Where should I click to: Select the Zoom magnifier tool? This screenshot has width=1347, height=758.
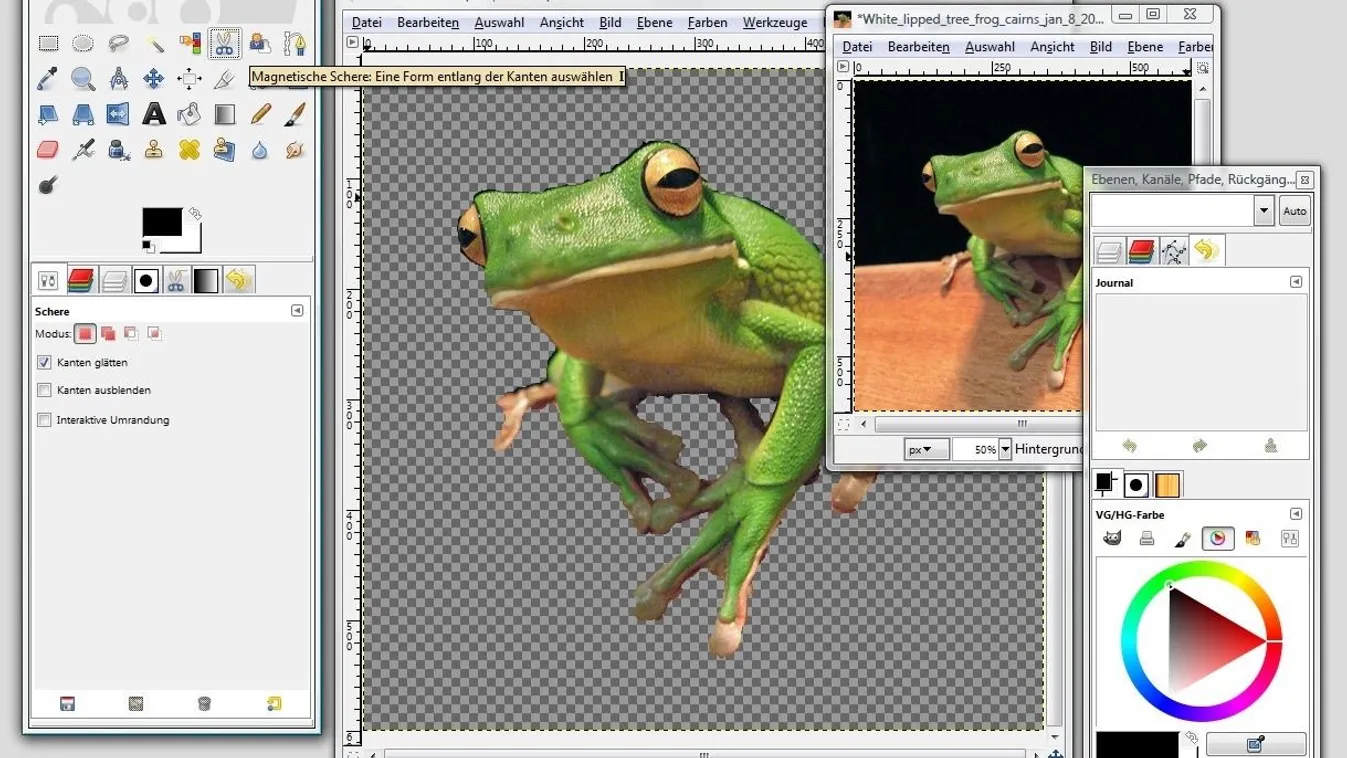[83, 79]
